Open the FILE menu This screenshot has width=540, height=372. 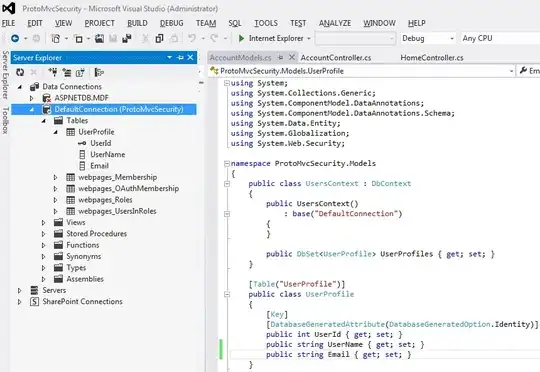tap(8, 23)
